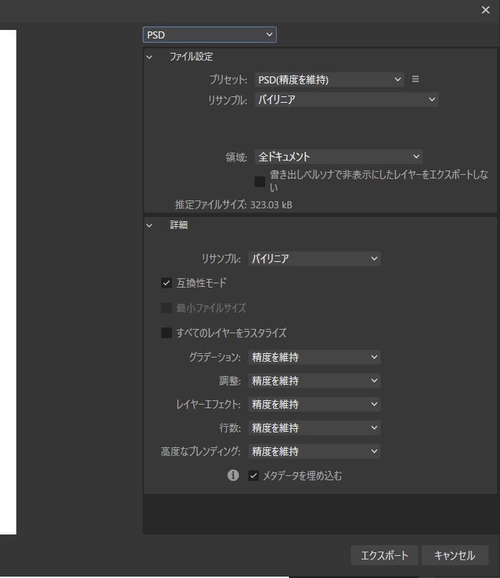
Task: Open リサンプル dropdown in ファイル設定 section
Action: [346, 100]
